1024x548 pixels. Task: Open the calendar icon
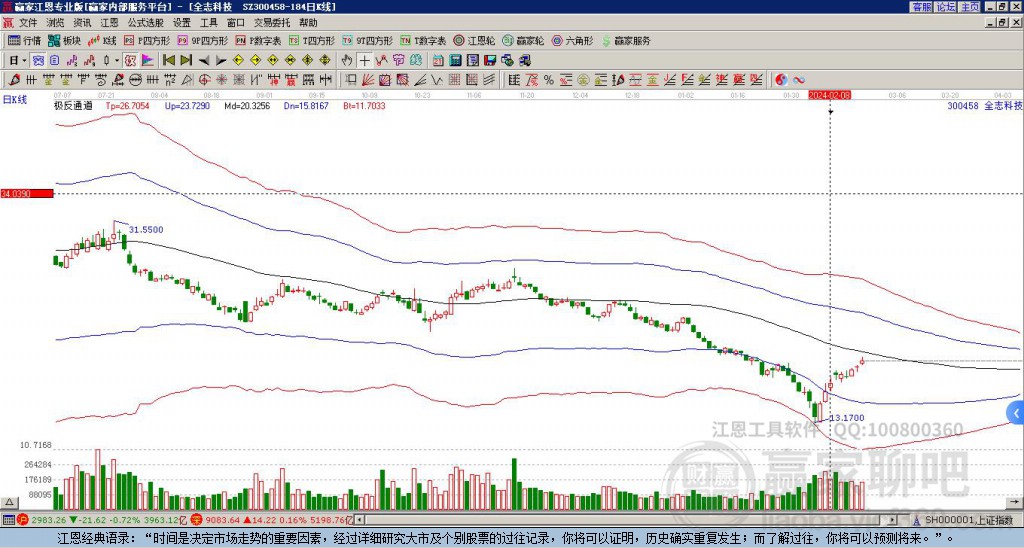(438, 60)
